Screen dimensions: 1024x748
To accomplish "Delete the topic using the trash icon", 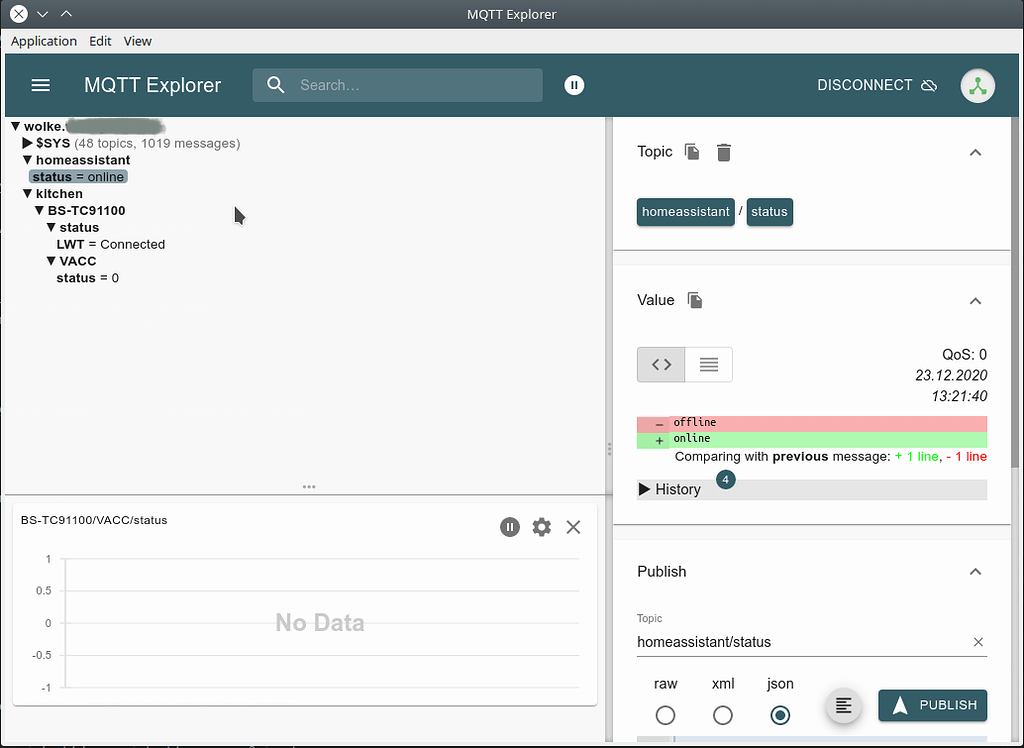I will click(723, 152).
